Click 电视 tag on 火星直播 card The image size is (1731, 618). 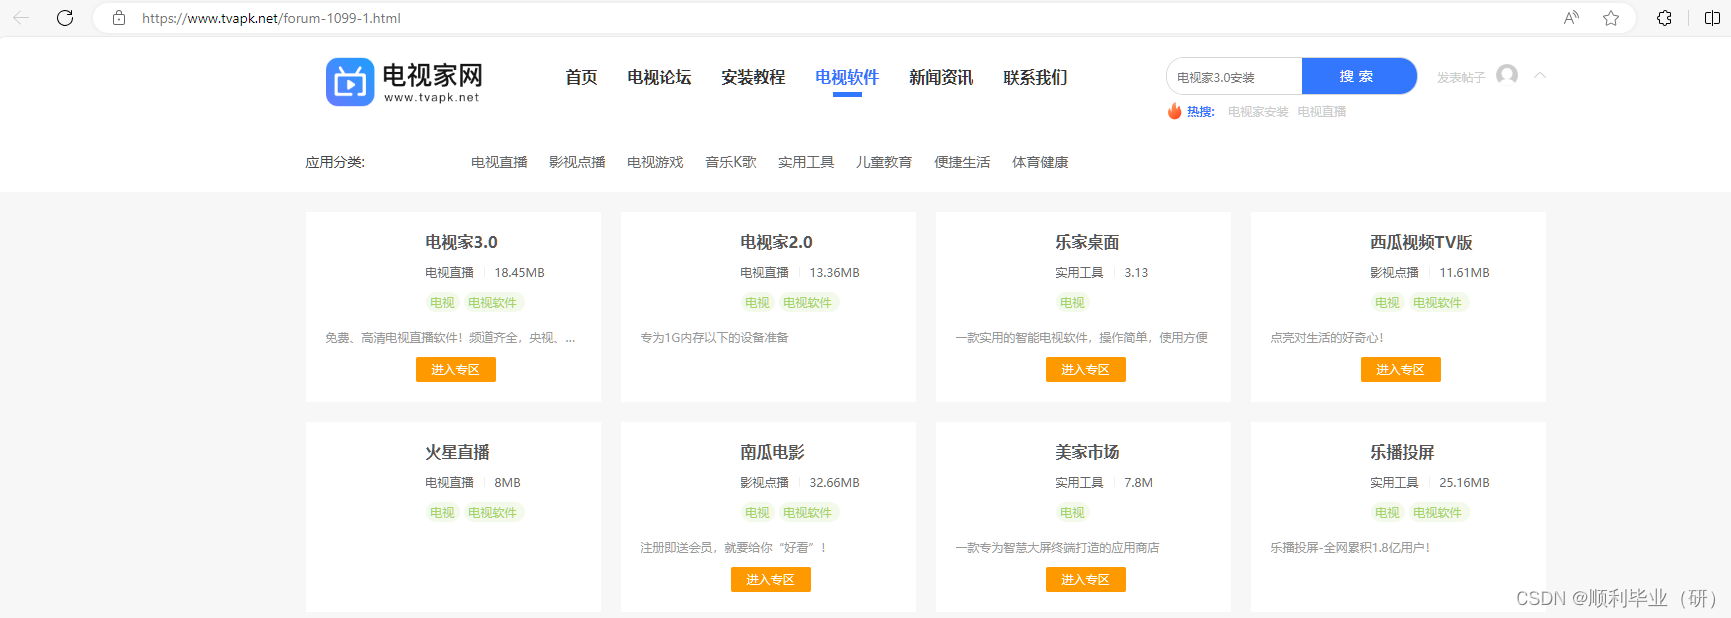click(442, 513)
